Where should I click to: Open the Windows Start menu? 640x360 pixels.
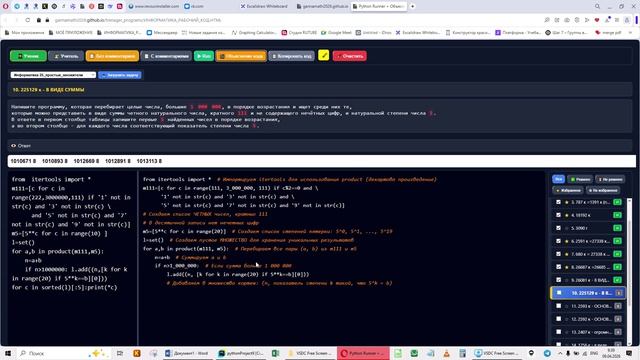tap(7, 353)
